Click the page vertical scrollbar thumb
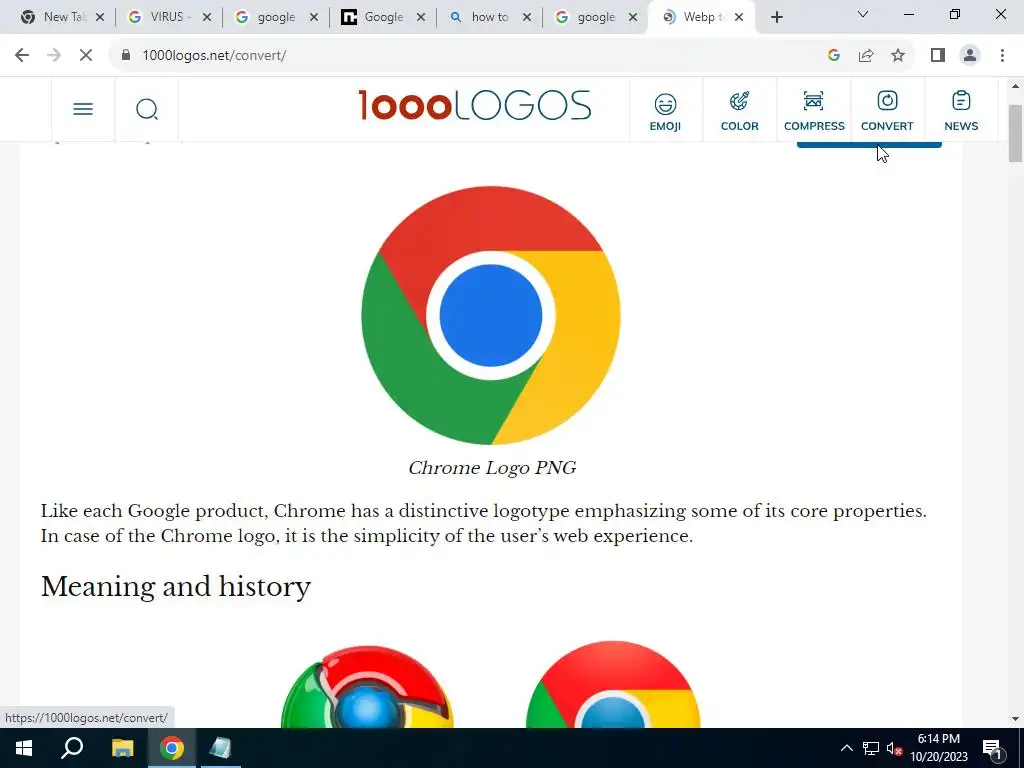The width and height of the screenshot is (1024, 768). (1015, 133)
